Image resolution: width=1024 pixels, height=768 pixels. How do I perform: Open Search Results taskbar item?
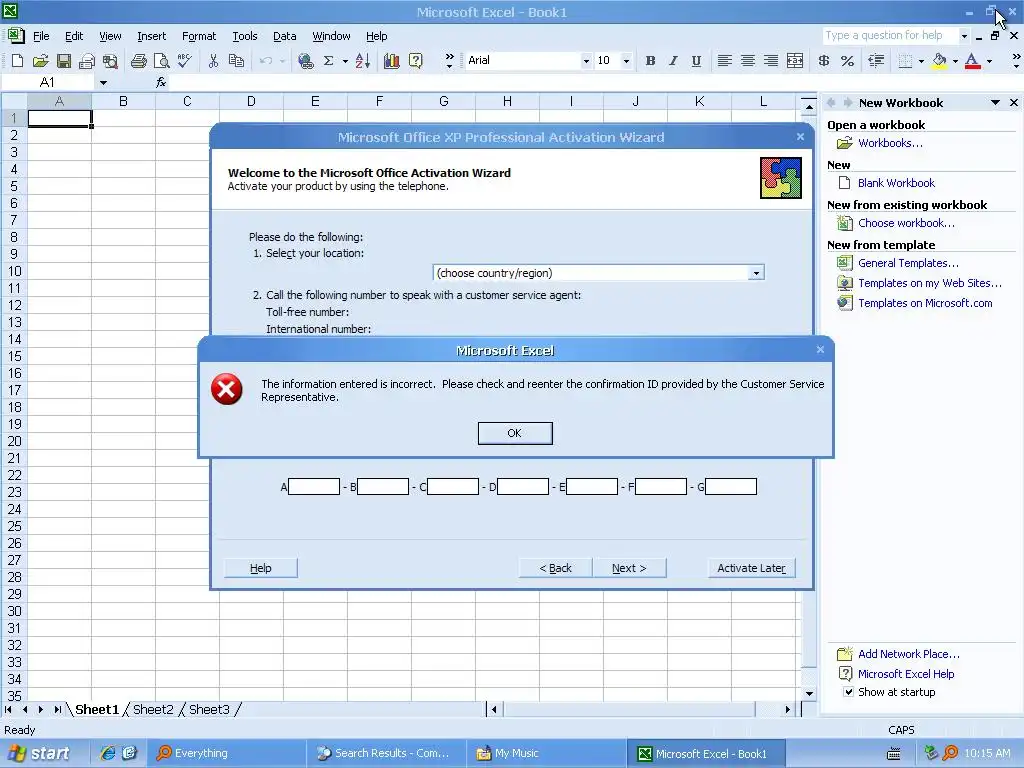(x=386, y=753)
